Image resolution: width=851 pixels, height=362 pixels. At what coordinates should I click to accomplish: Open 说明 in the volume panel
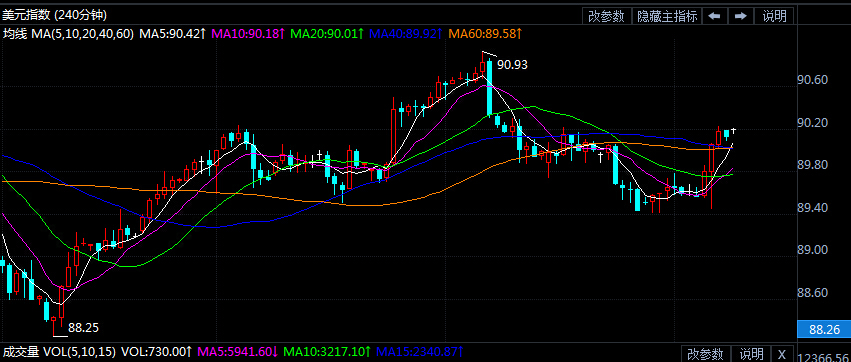pos(751,354)
